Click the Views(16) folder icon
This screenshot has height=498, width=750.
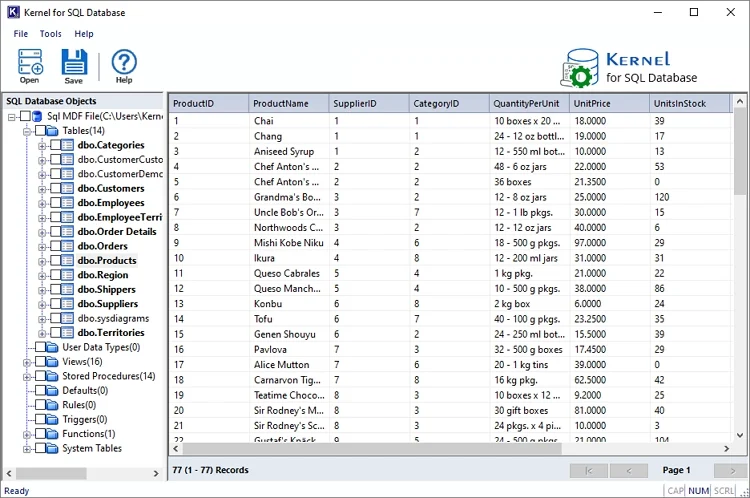coord(53,362)
